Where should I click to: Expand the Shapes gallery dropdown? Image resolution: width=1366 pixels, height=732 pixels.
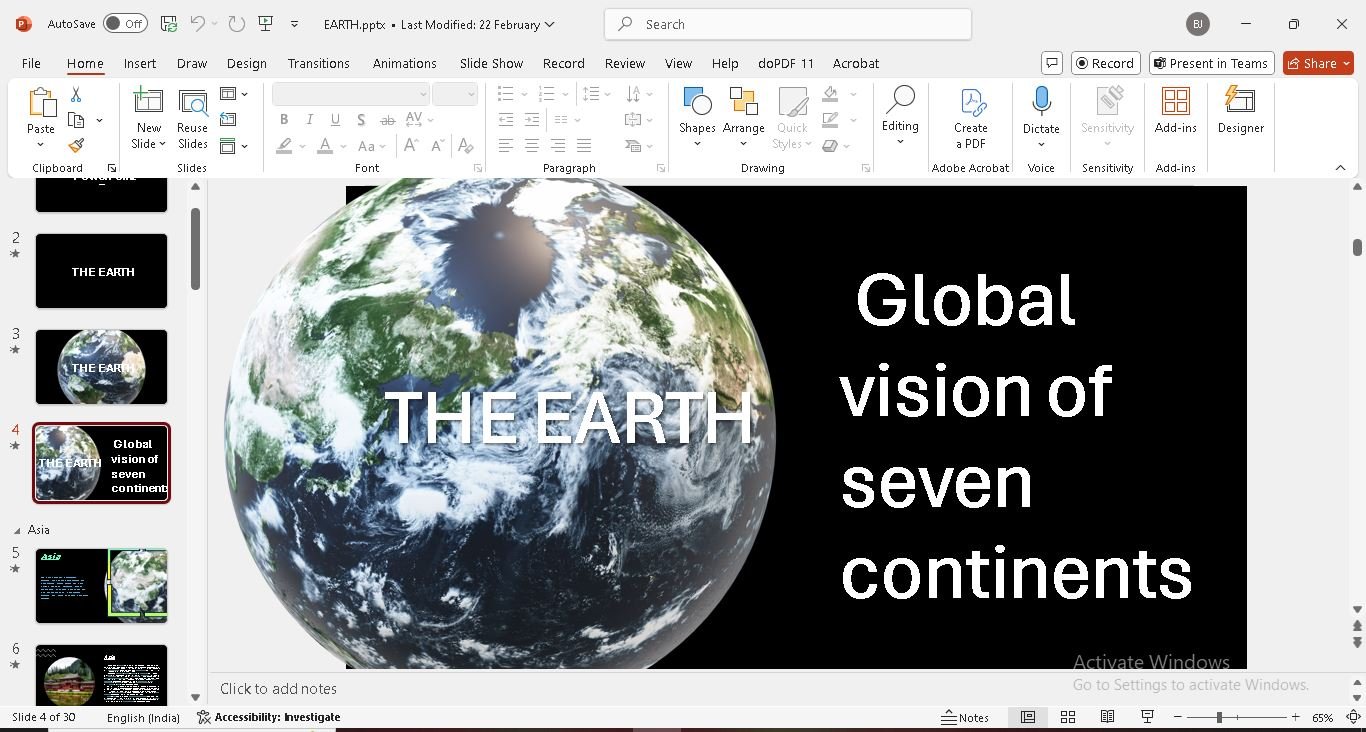point(697,143)
